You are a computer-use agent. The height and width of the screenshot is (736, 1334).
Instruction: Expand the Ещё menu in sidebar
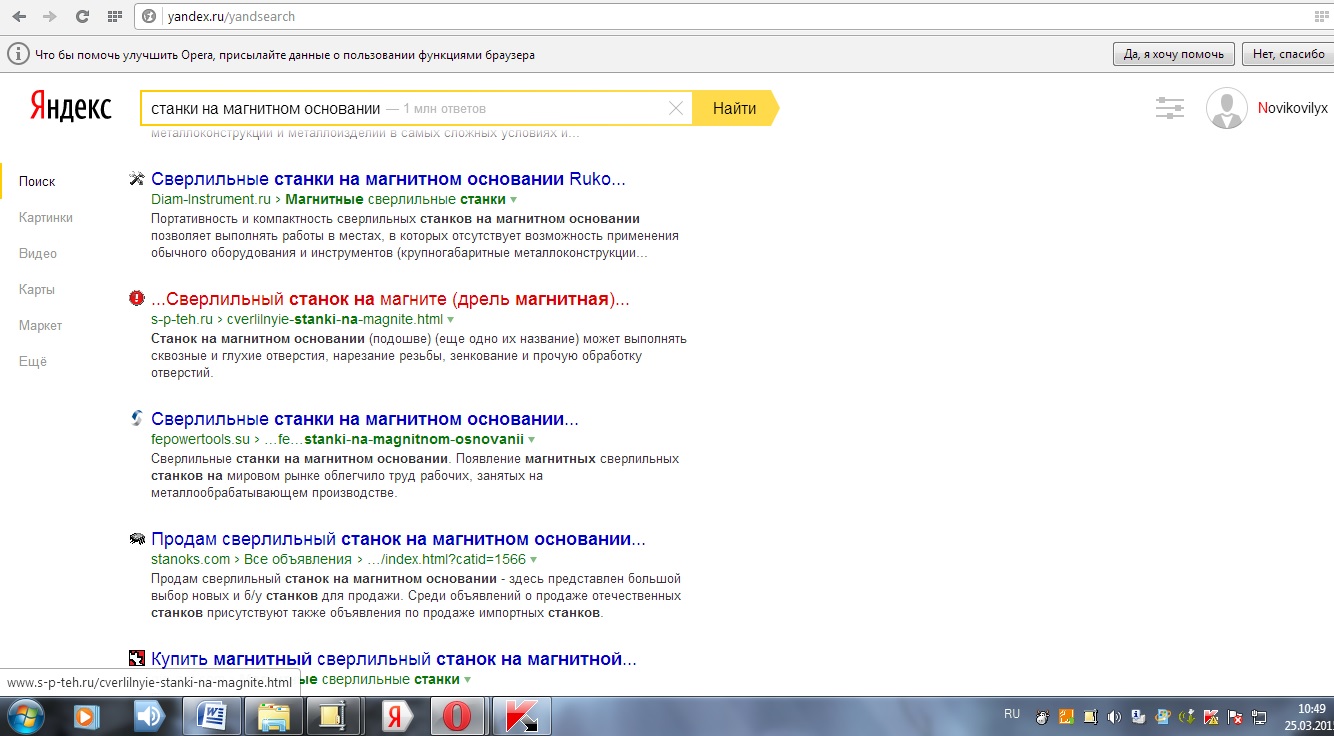tap(33, 361)
